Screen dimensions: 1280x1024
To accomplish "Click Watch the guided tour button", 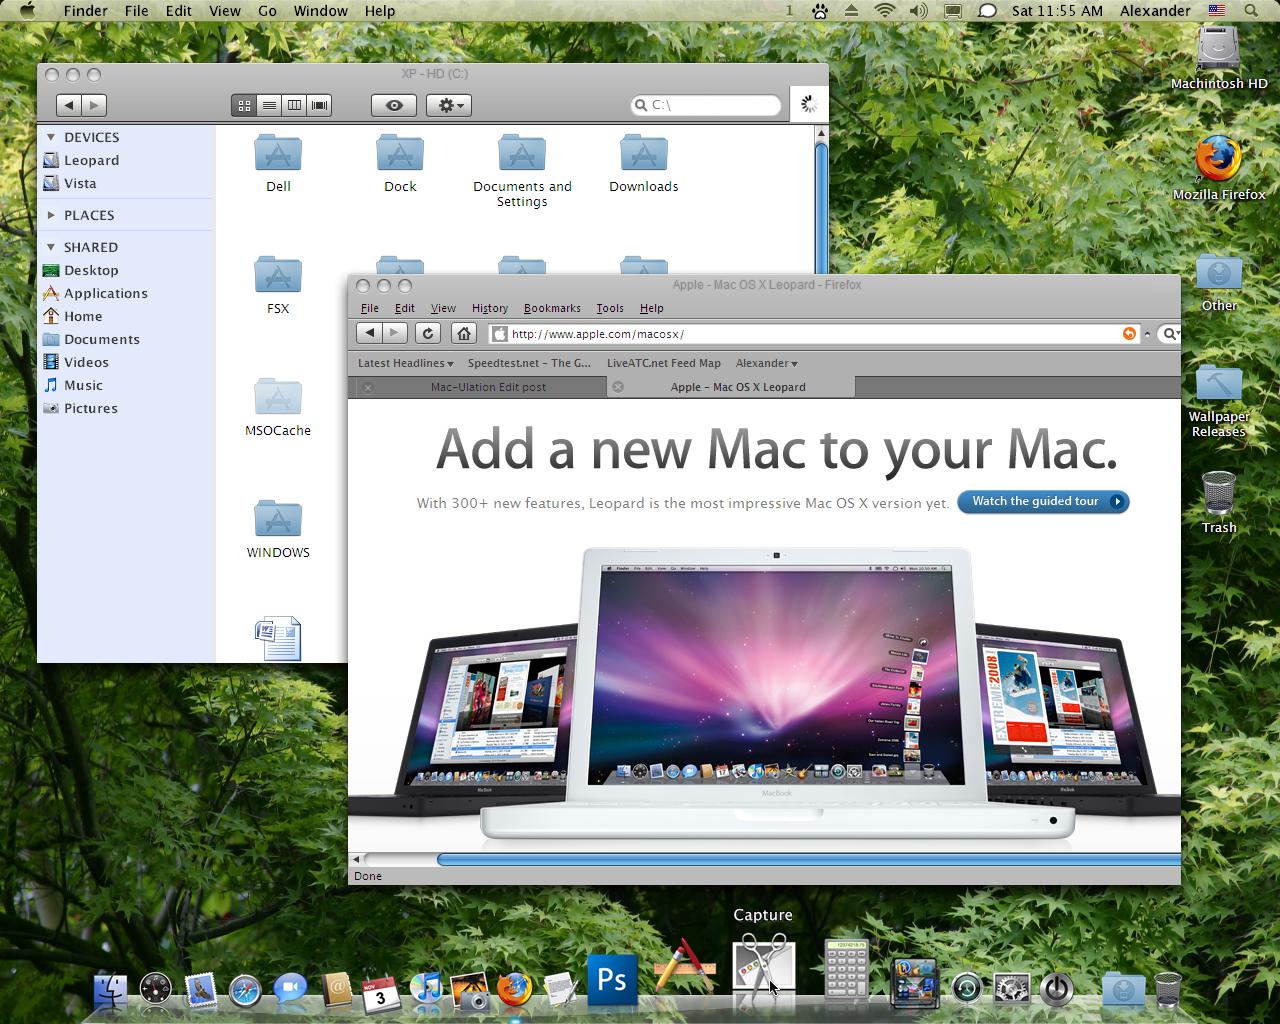I will tap(1043, 502).
